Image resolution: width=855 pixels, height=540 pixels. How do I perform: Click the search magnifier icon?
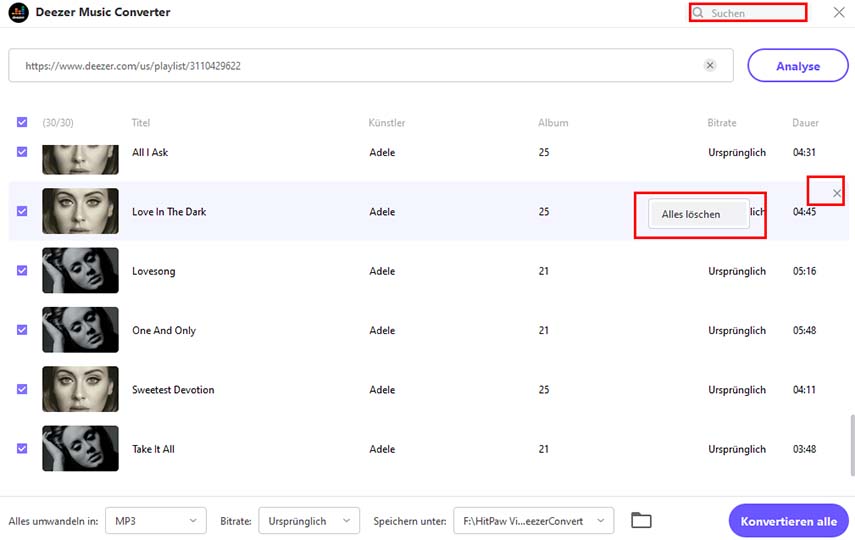699,13
